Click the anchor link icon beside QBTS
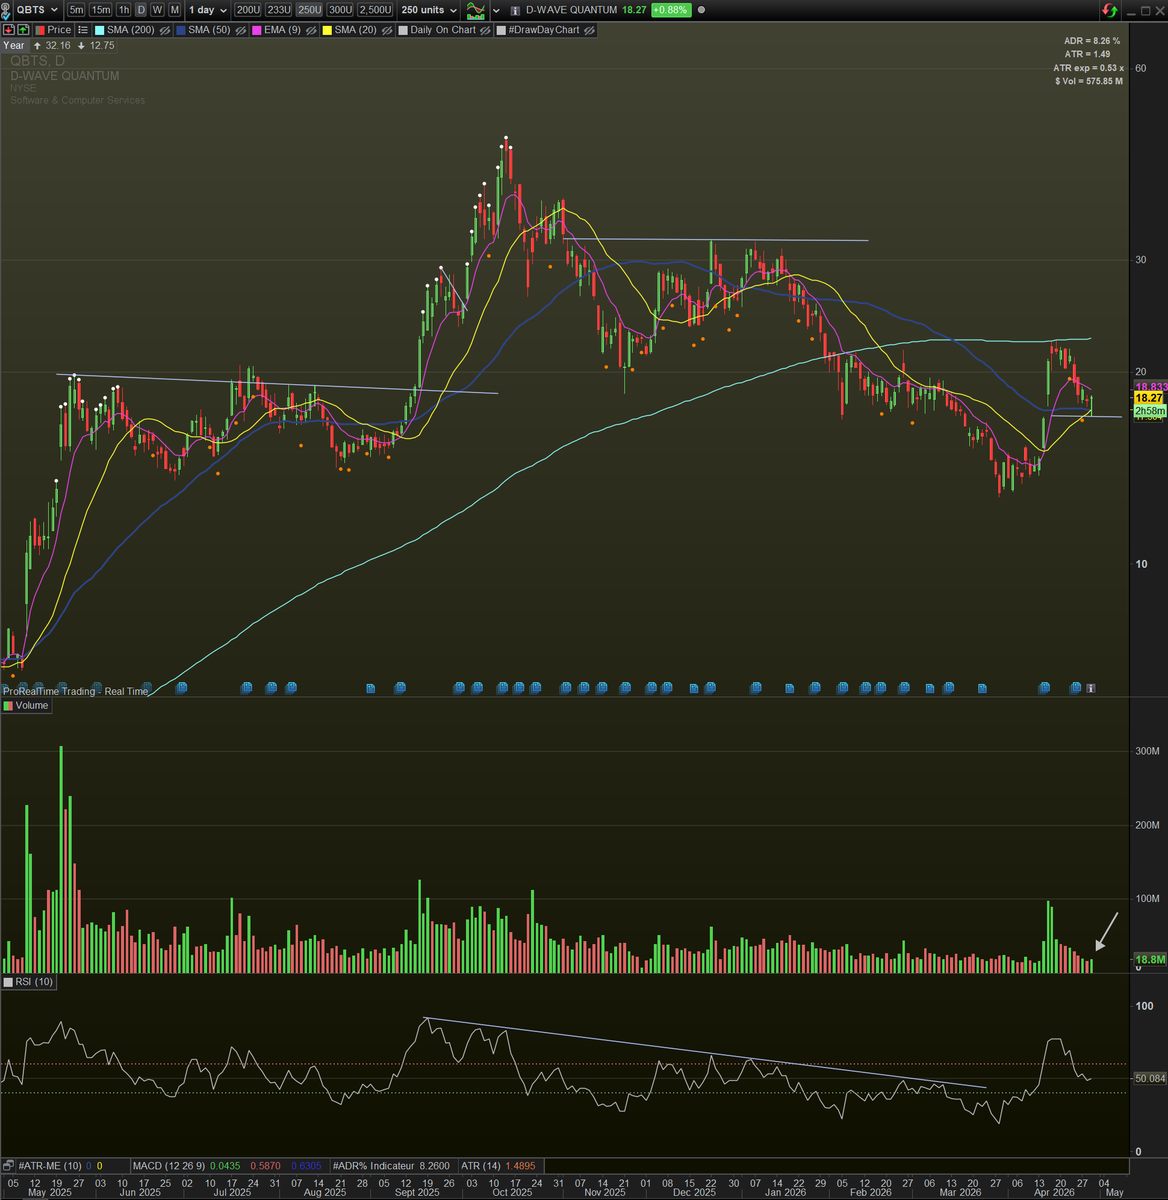Image resolution: width=1168 pixels, height=1200 pixels. [x=7, y=9]
